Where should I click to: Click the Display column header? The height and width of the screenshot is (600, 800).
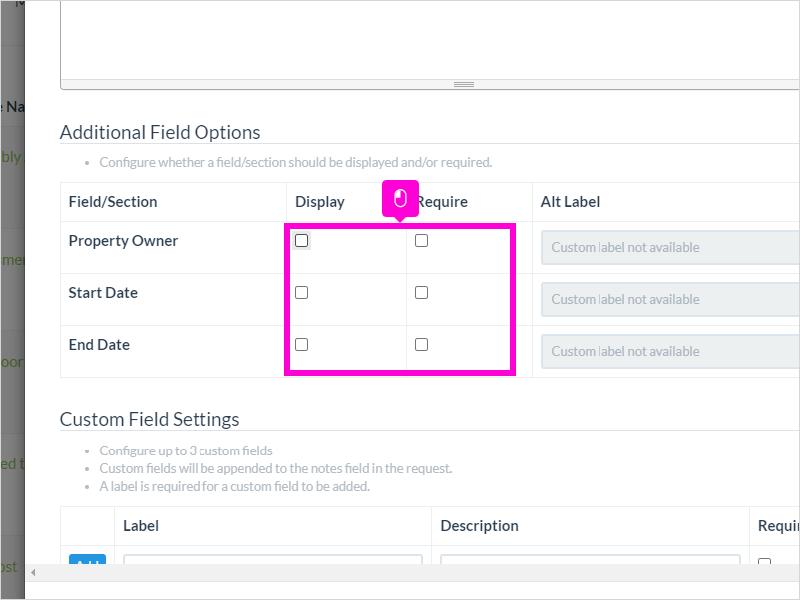click(x=320, y=202)
